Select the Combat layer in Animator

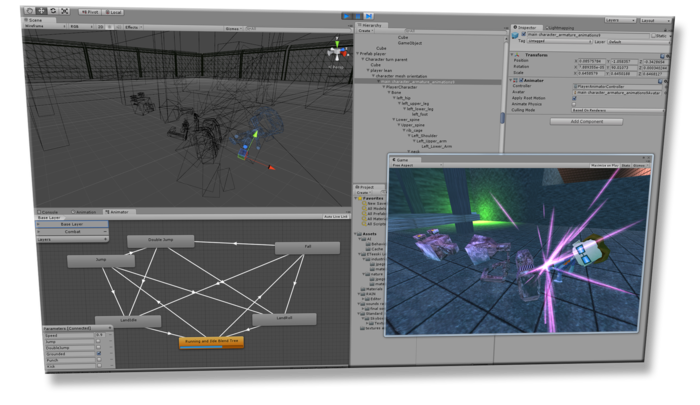pos(72,232)
